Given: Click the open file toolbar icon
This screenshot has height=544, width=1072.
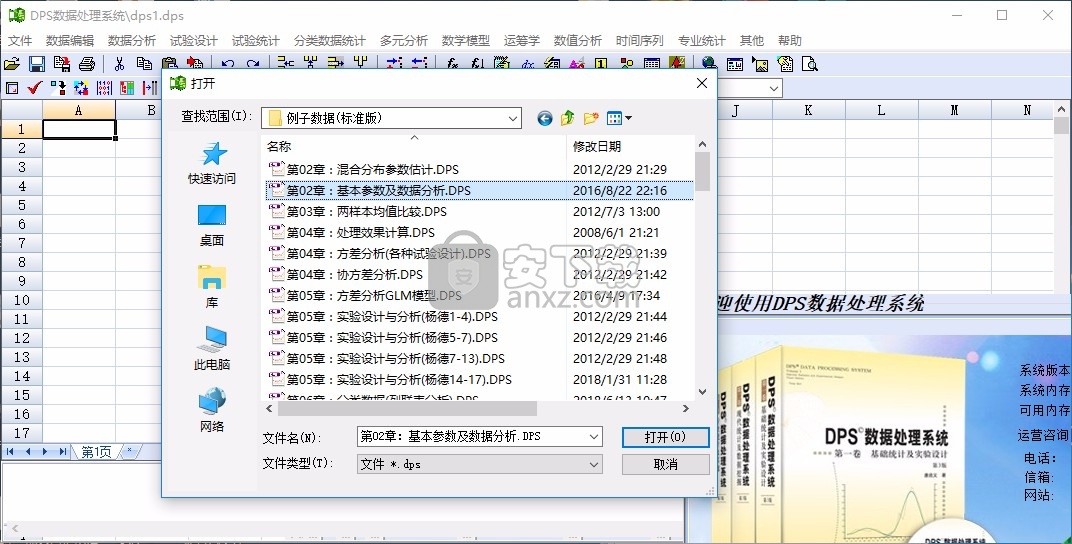Looking at the screenshot, I should [x=12, y=64].
